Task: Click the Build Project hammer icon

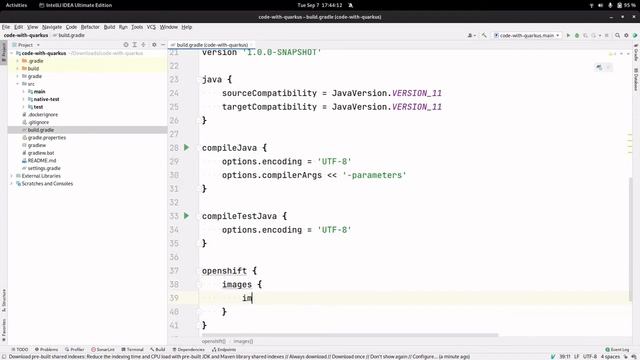Action: tap(484, 36)
